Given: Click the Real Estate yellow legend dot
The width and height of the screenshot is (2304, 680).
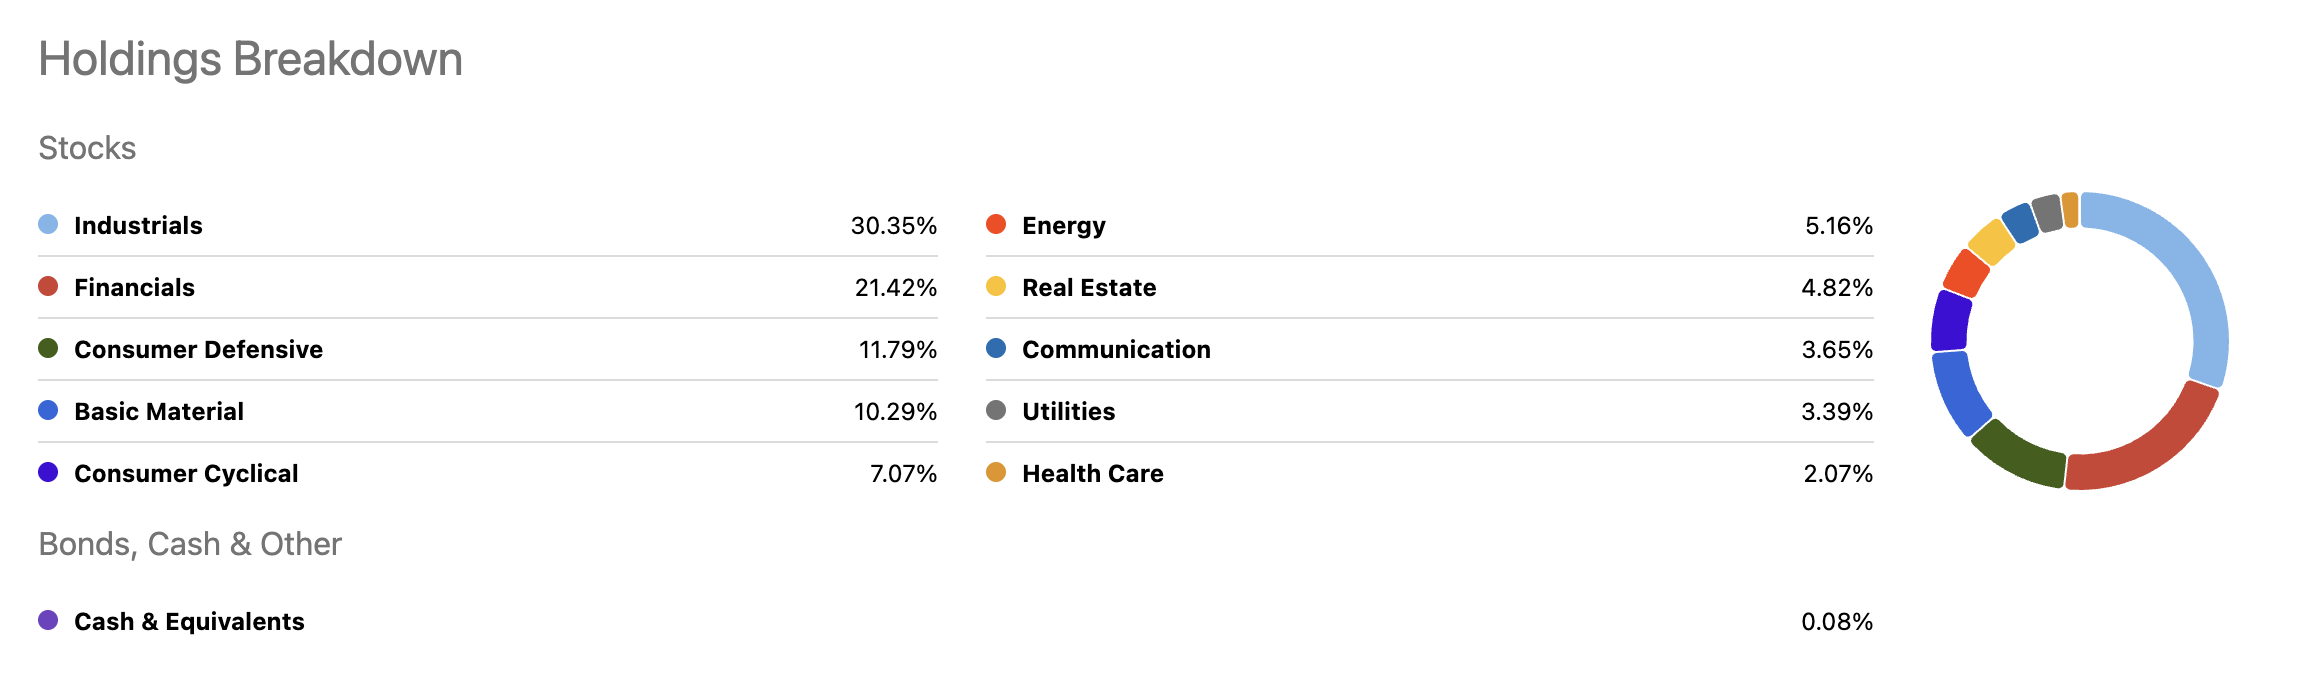Looking at the screenshot, I should pyautogui.click(x=996, y=286).
